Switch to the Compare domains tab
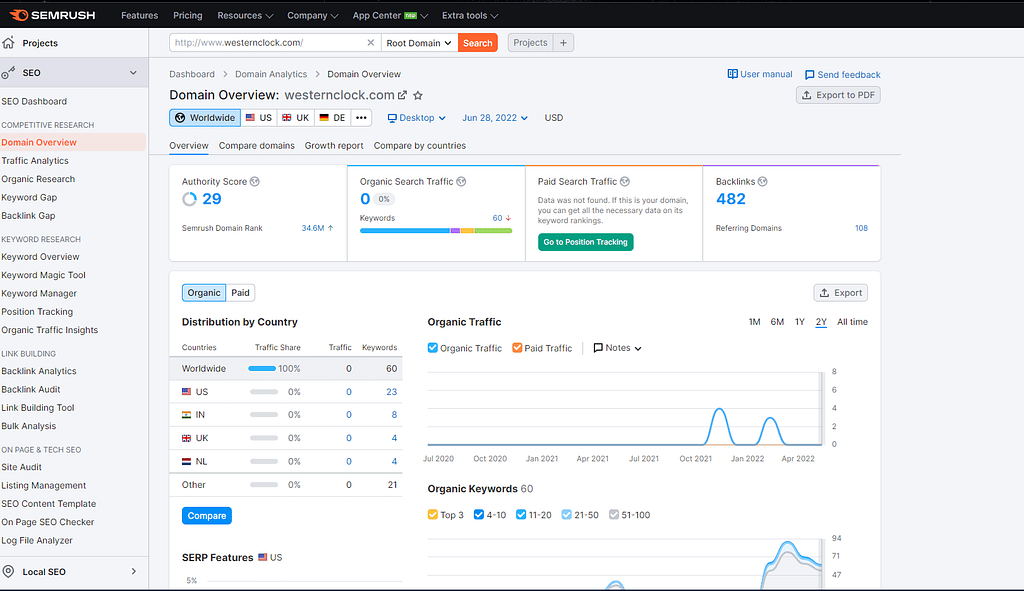This screenshot has width=1024, height=591. tap(257, 146)
